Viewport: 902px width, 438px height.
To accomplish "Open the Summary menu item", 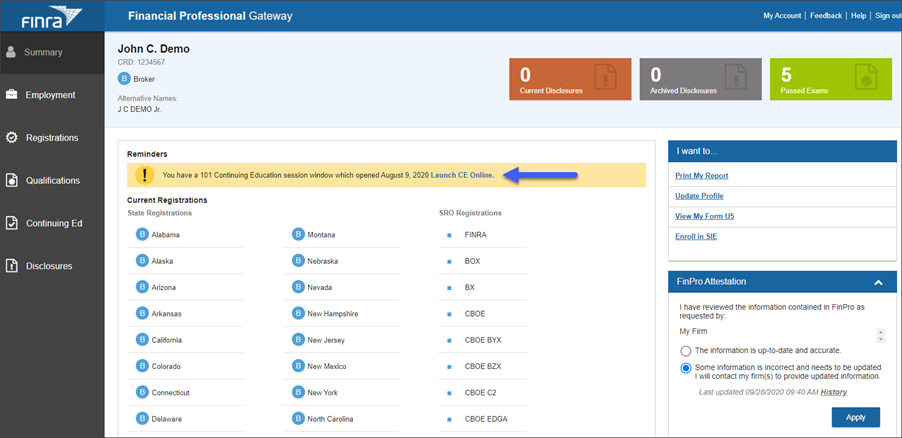I will point(52,52).
